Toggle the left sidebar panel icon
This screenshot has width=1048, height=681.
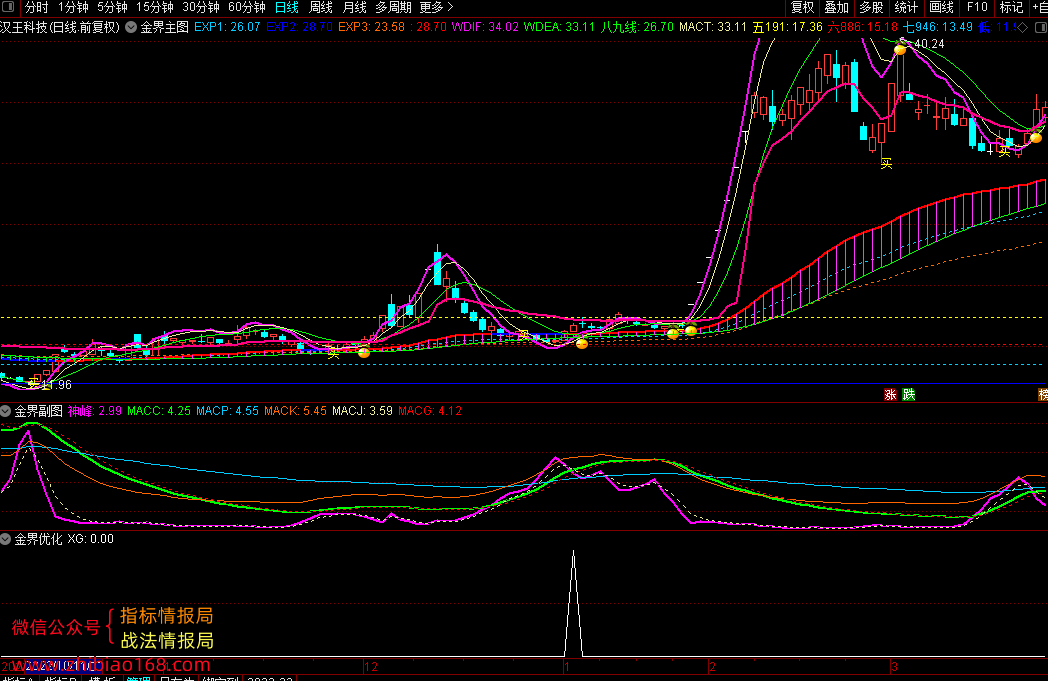coord(8,7)
